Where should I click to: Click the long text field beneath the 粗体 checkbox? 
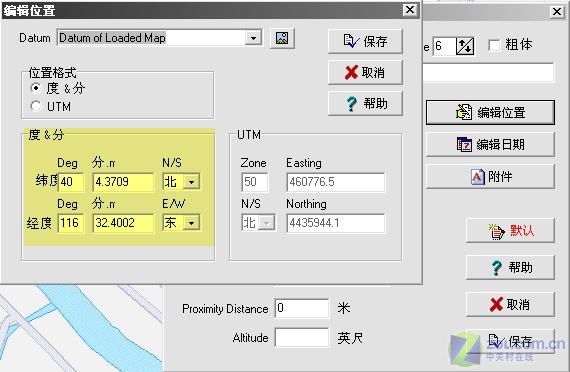[x=488, y=72]
